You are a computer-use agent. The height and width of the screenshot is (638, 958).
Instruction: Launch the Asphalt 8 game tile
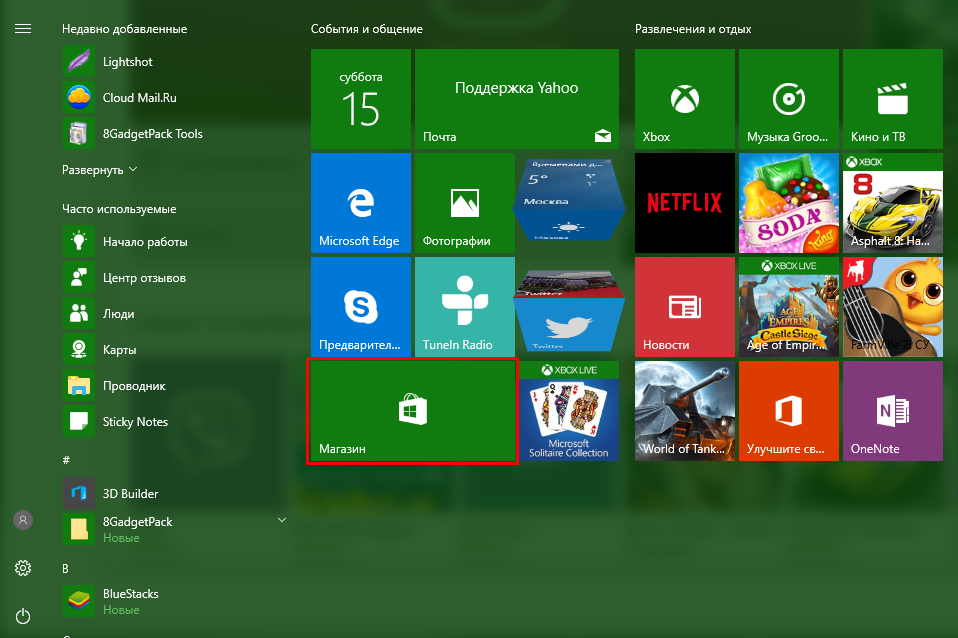(x=893, y=203)
